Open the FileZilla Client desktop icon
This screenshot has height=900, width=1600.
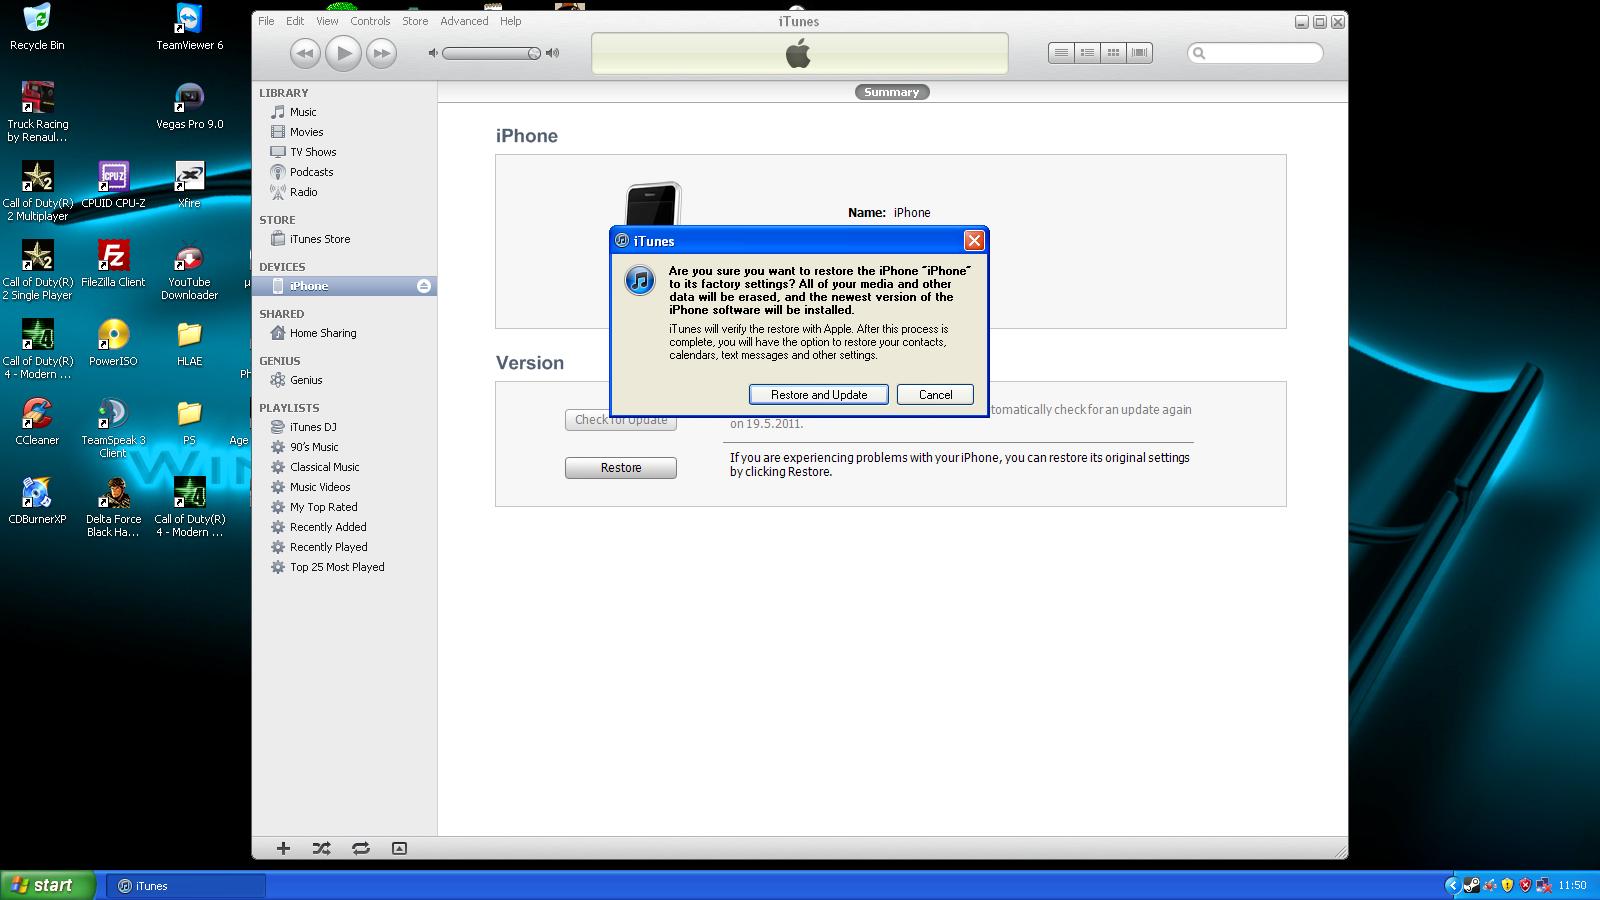[x=113, y=264]
